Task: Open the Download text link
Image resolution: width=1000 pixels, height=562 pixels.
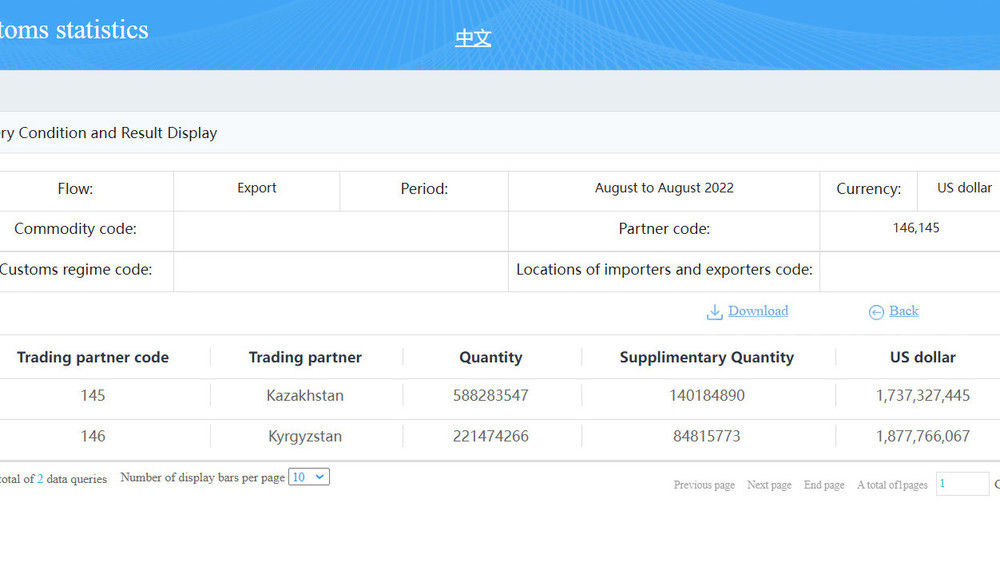Action: coord(758,311)
